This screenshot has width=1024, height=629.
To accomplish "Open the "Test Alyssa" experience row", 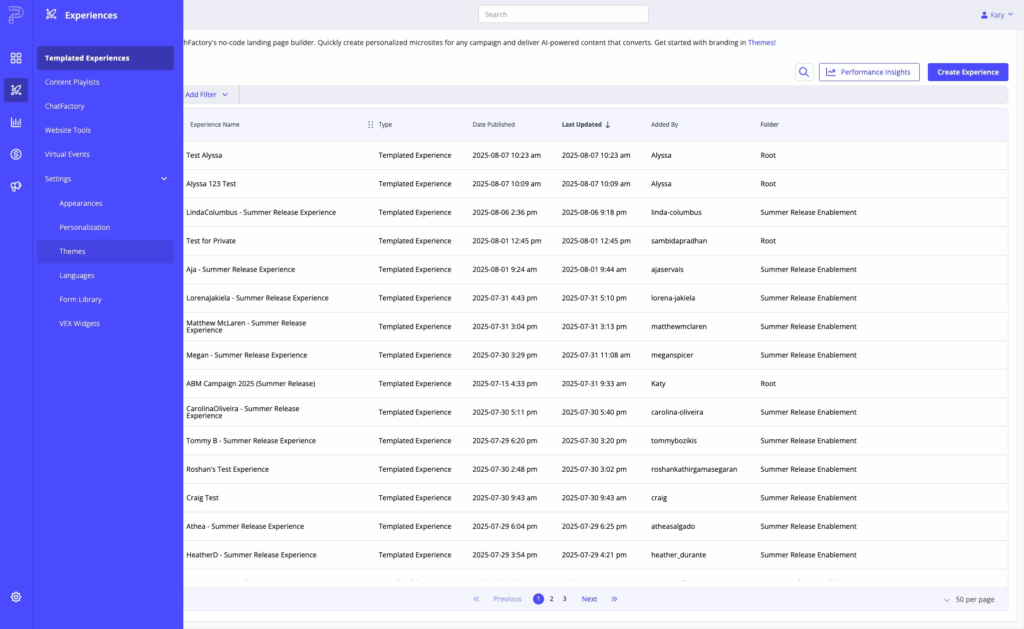I will 204,155.
